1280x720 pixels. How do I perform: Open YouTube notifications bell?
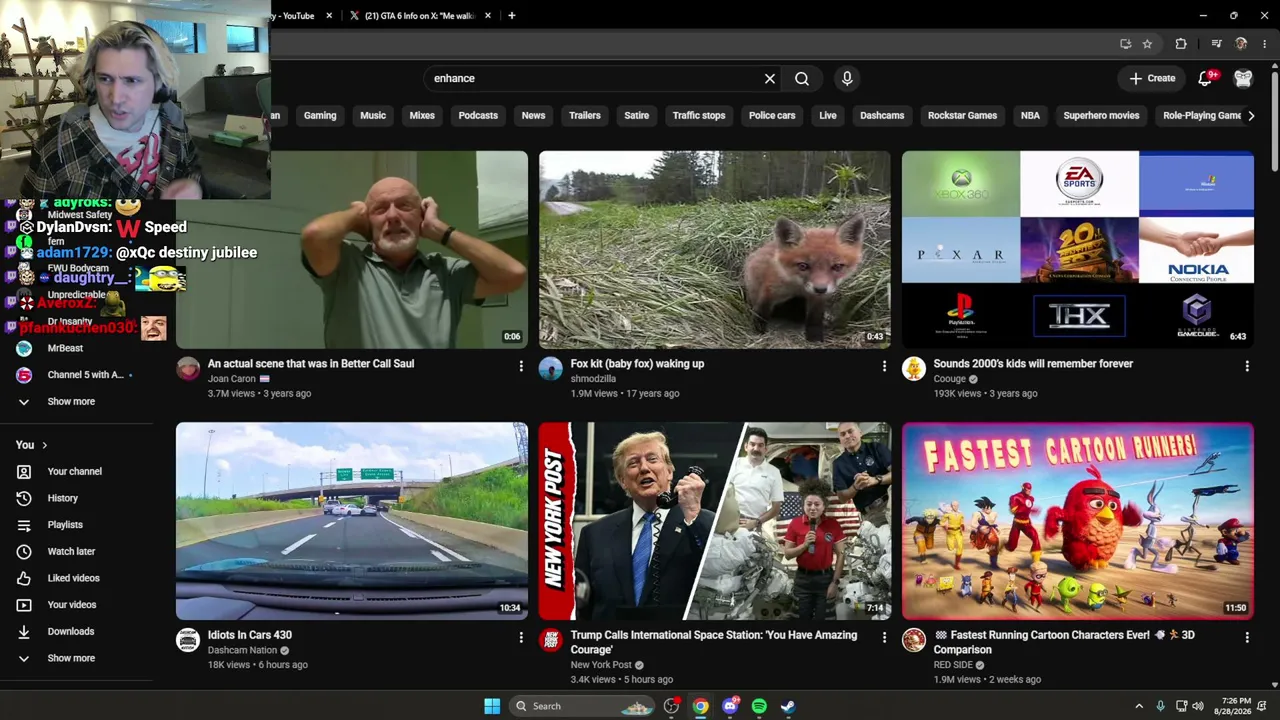coord(1205,78)
